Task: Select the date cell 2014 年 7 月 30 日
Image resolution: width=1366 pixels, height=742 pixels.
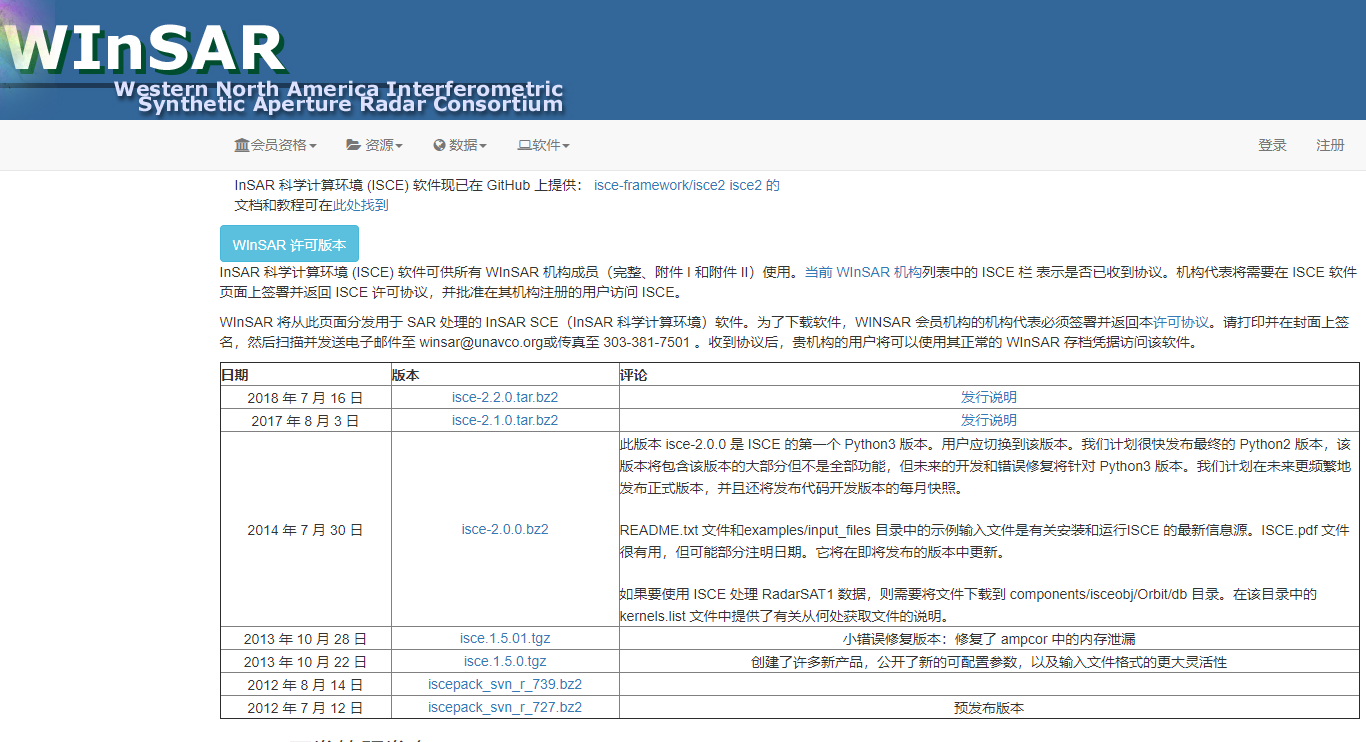Action: pos(305,529)
